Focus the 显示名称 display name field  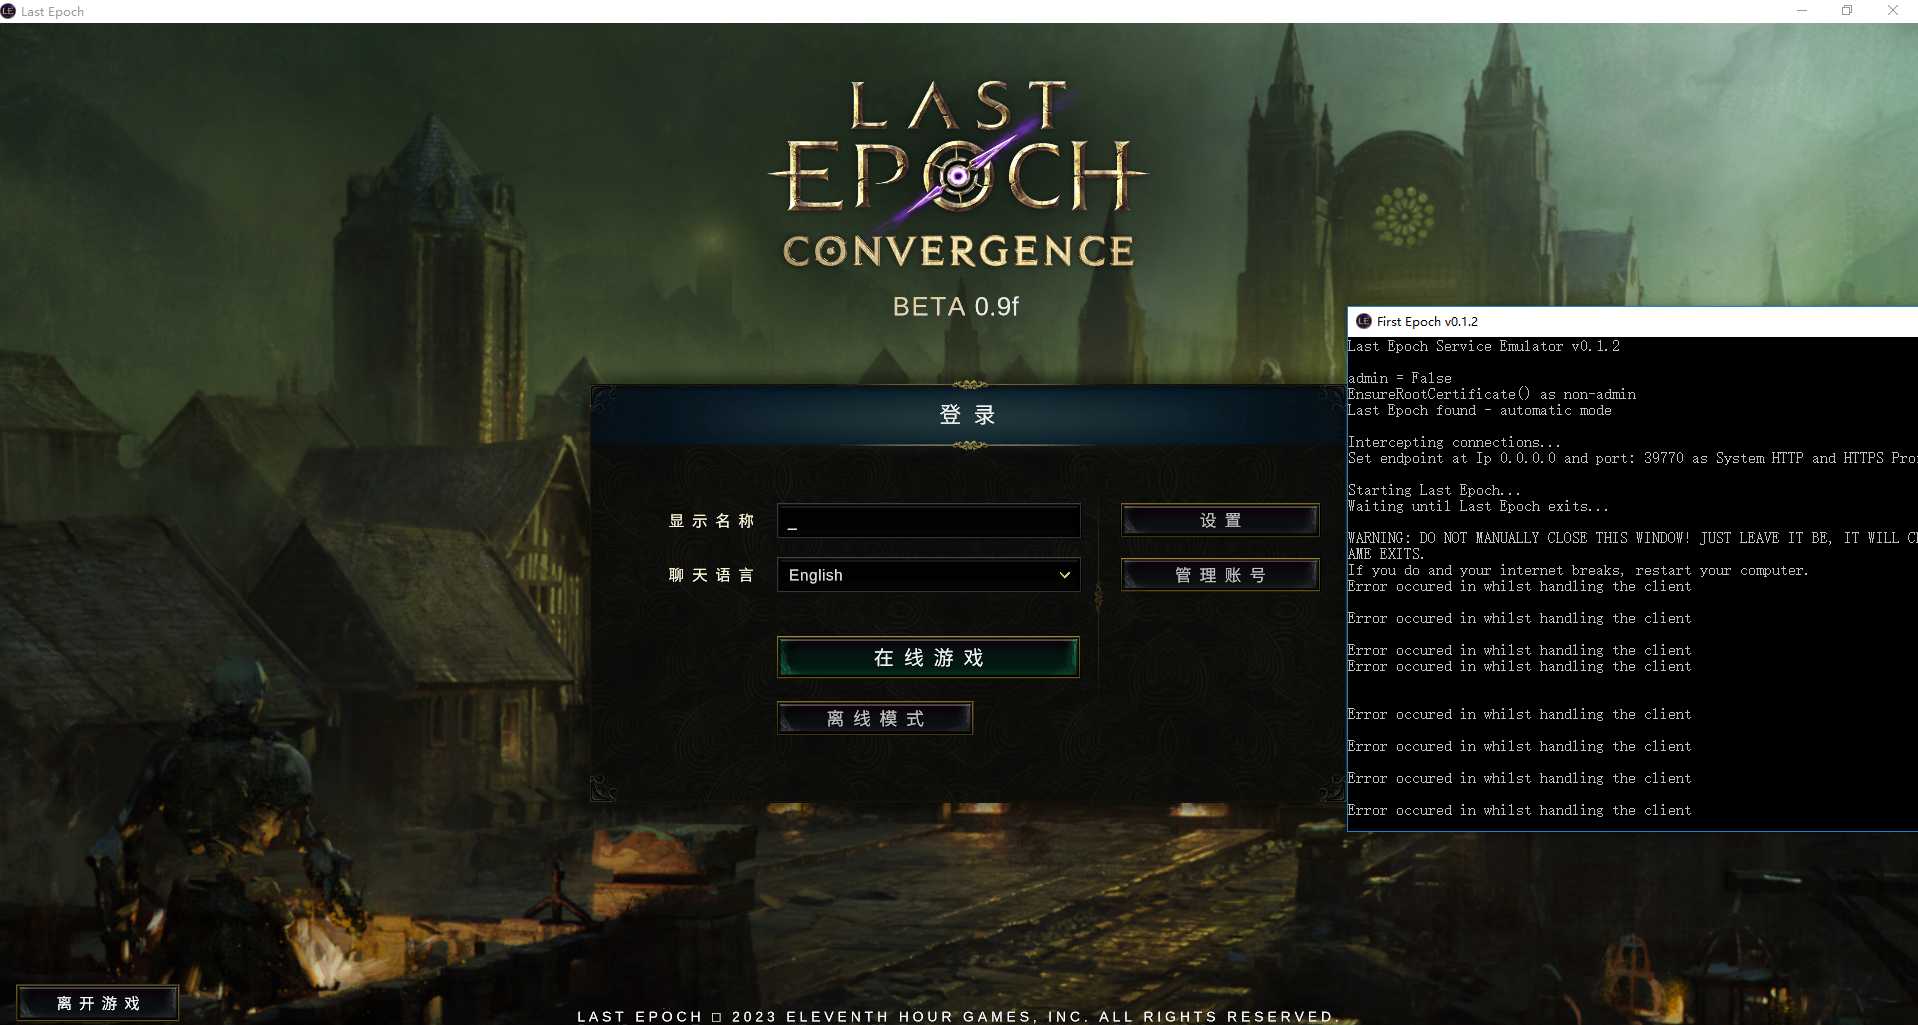click(x=928, y=521)
